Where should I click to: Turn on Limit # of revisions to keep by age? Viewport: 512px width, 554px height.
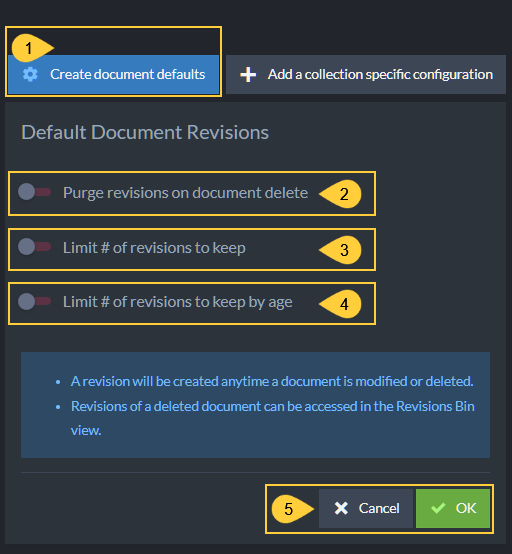35,301
